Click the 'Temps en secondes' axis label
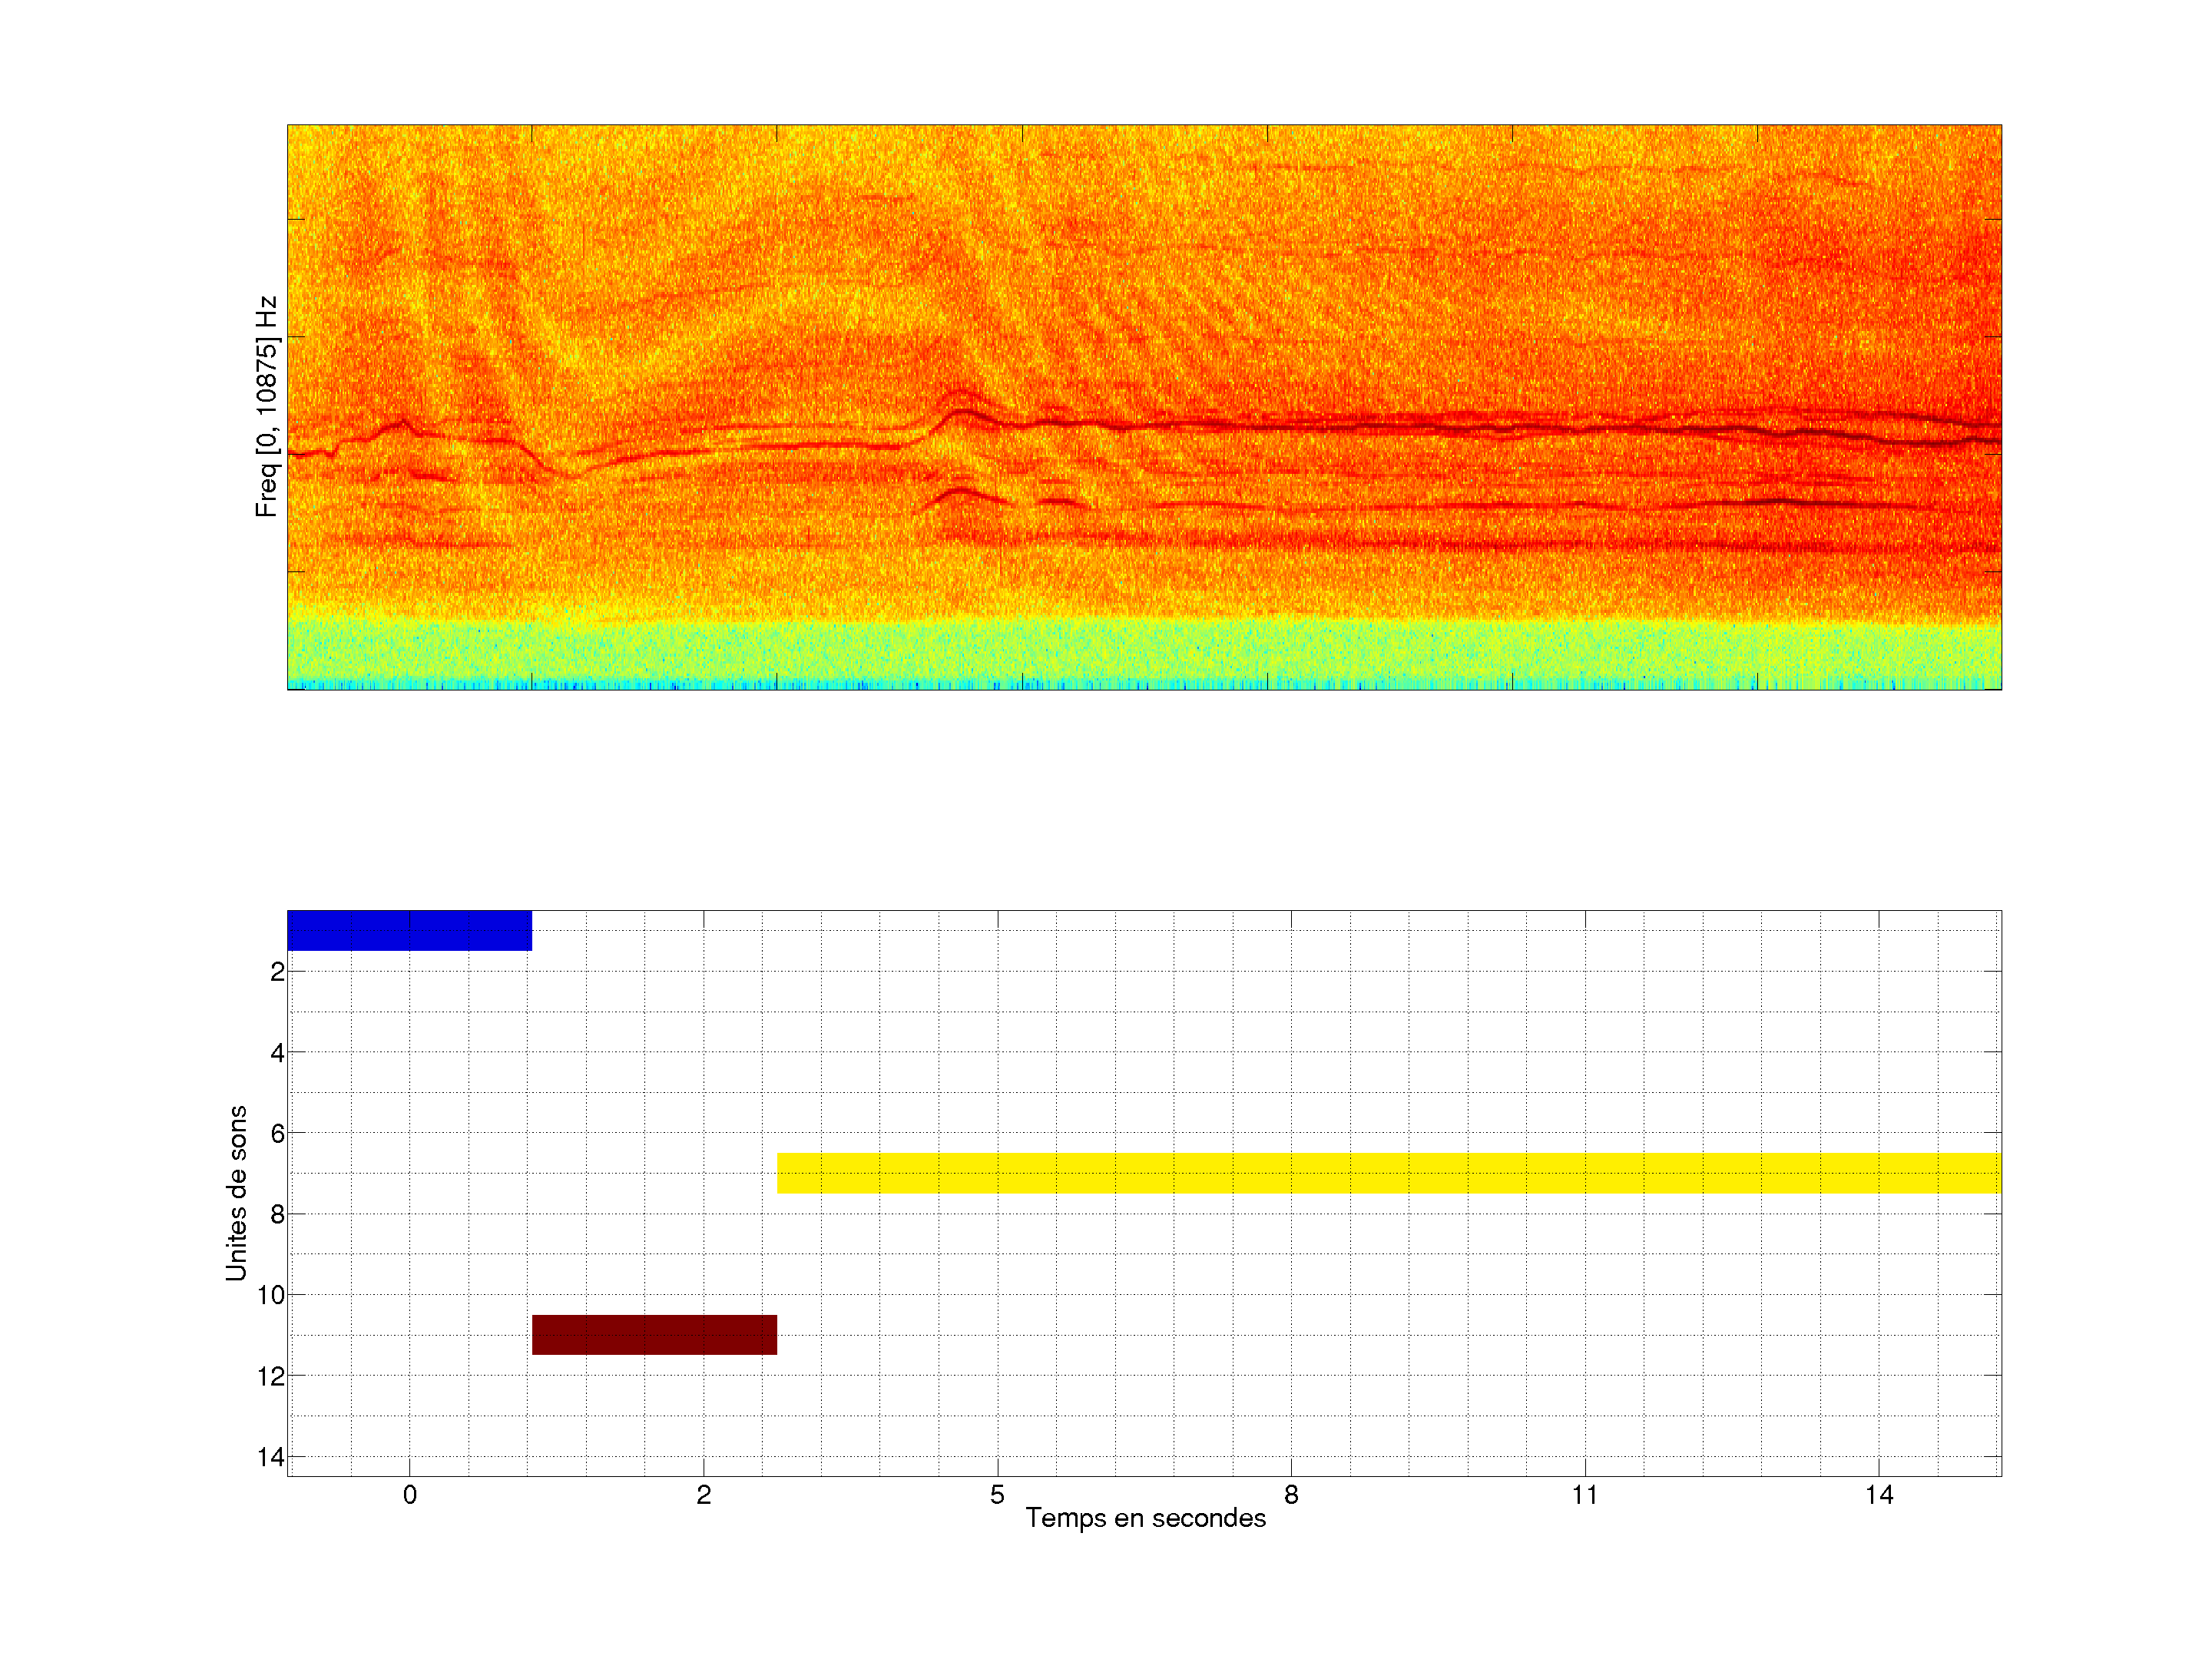 [x=1145, y=1518]
